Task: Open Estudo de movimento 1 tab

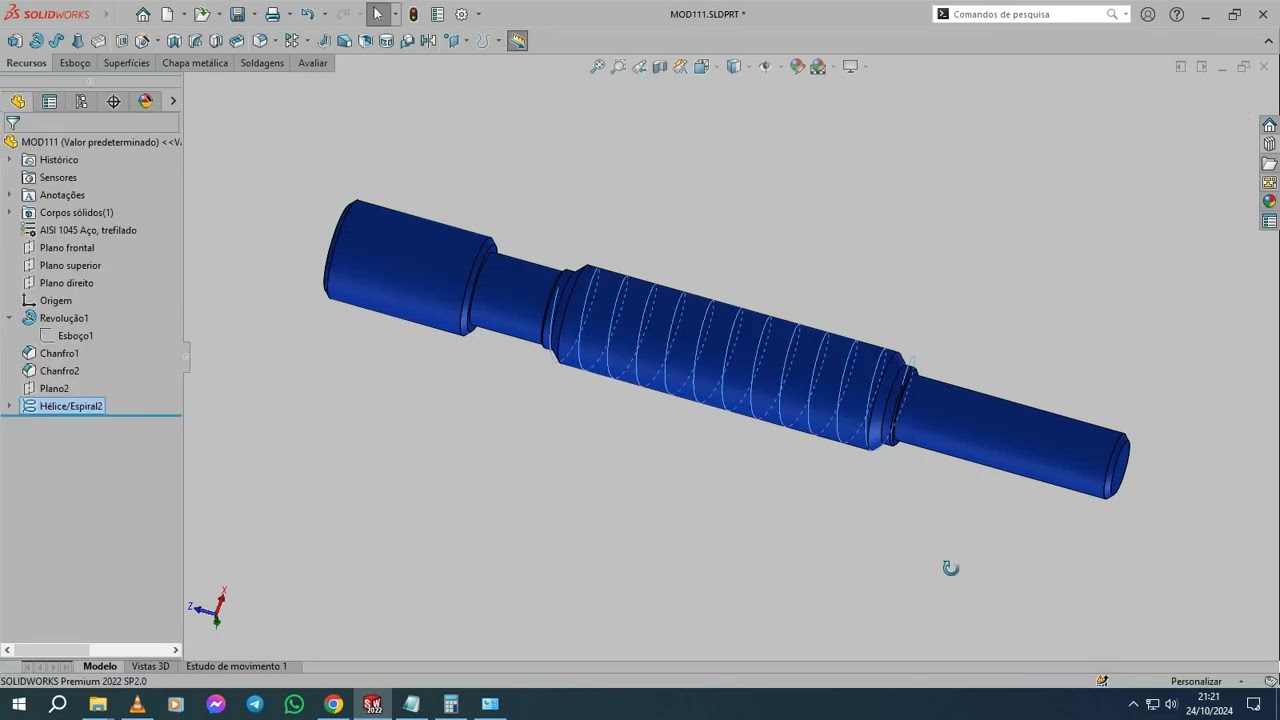Action: (x=236, y=666)
